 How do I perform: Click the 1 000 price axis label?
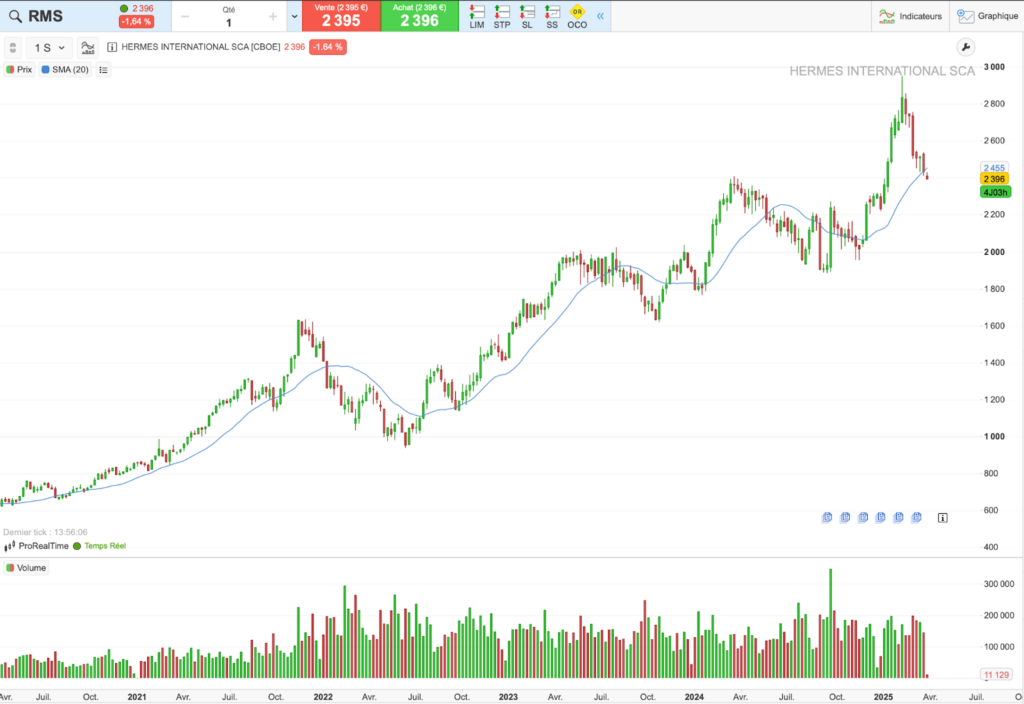[x=994, y=437]
